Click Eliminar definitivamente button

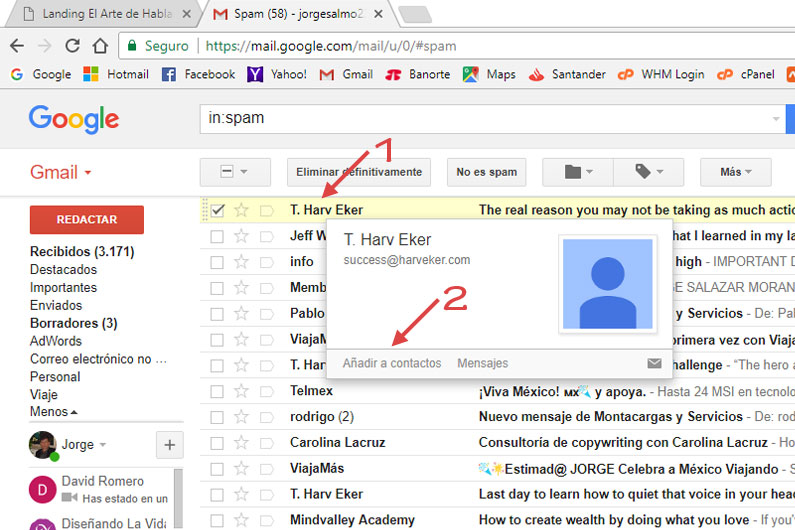[x=359, y=172]
